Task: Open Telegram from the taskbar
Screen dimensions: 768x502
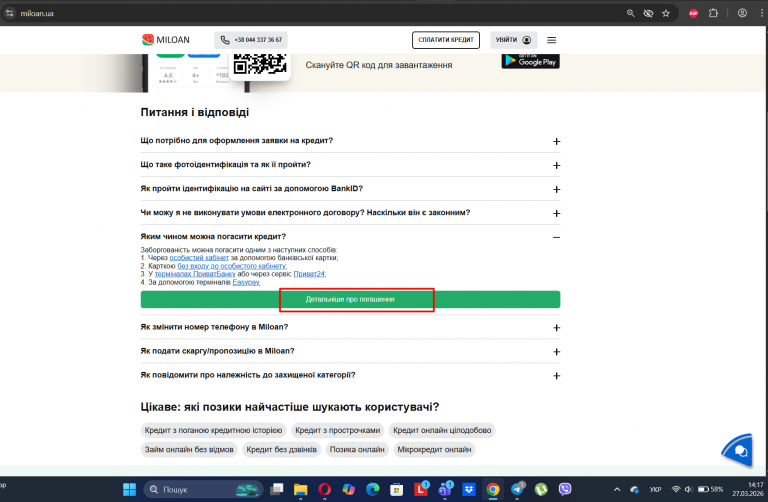Action: click(x=517, y=489)
